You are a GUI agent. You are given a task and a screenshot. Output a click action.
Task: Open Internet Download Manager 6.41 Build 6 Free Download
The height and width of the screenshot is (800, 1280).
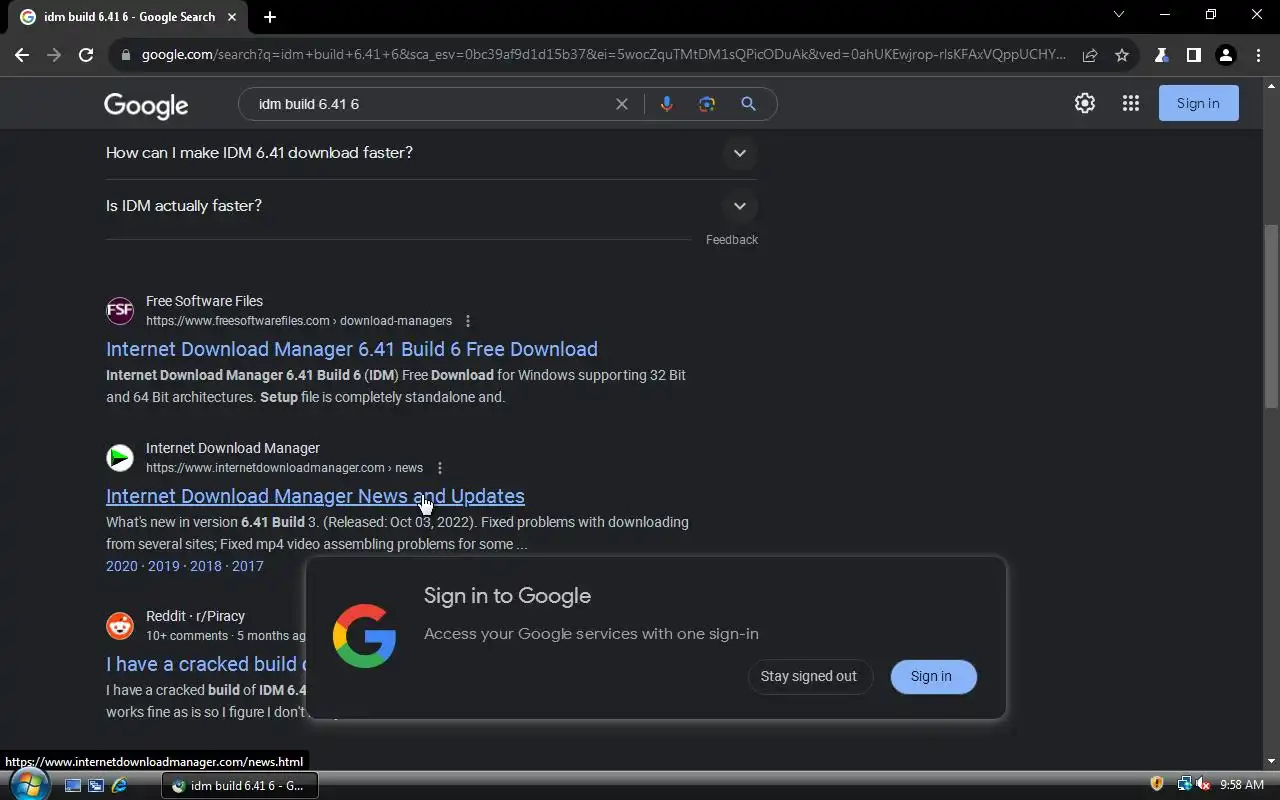coord(352,349)
